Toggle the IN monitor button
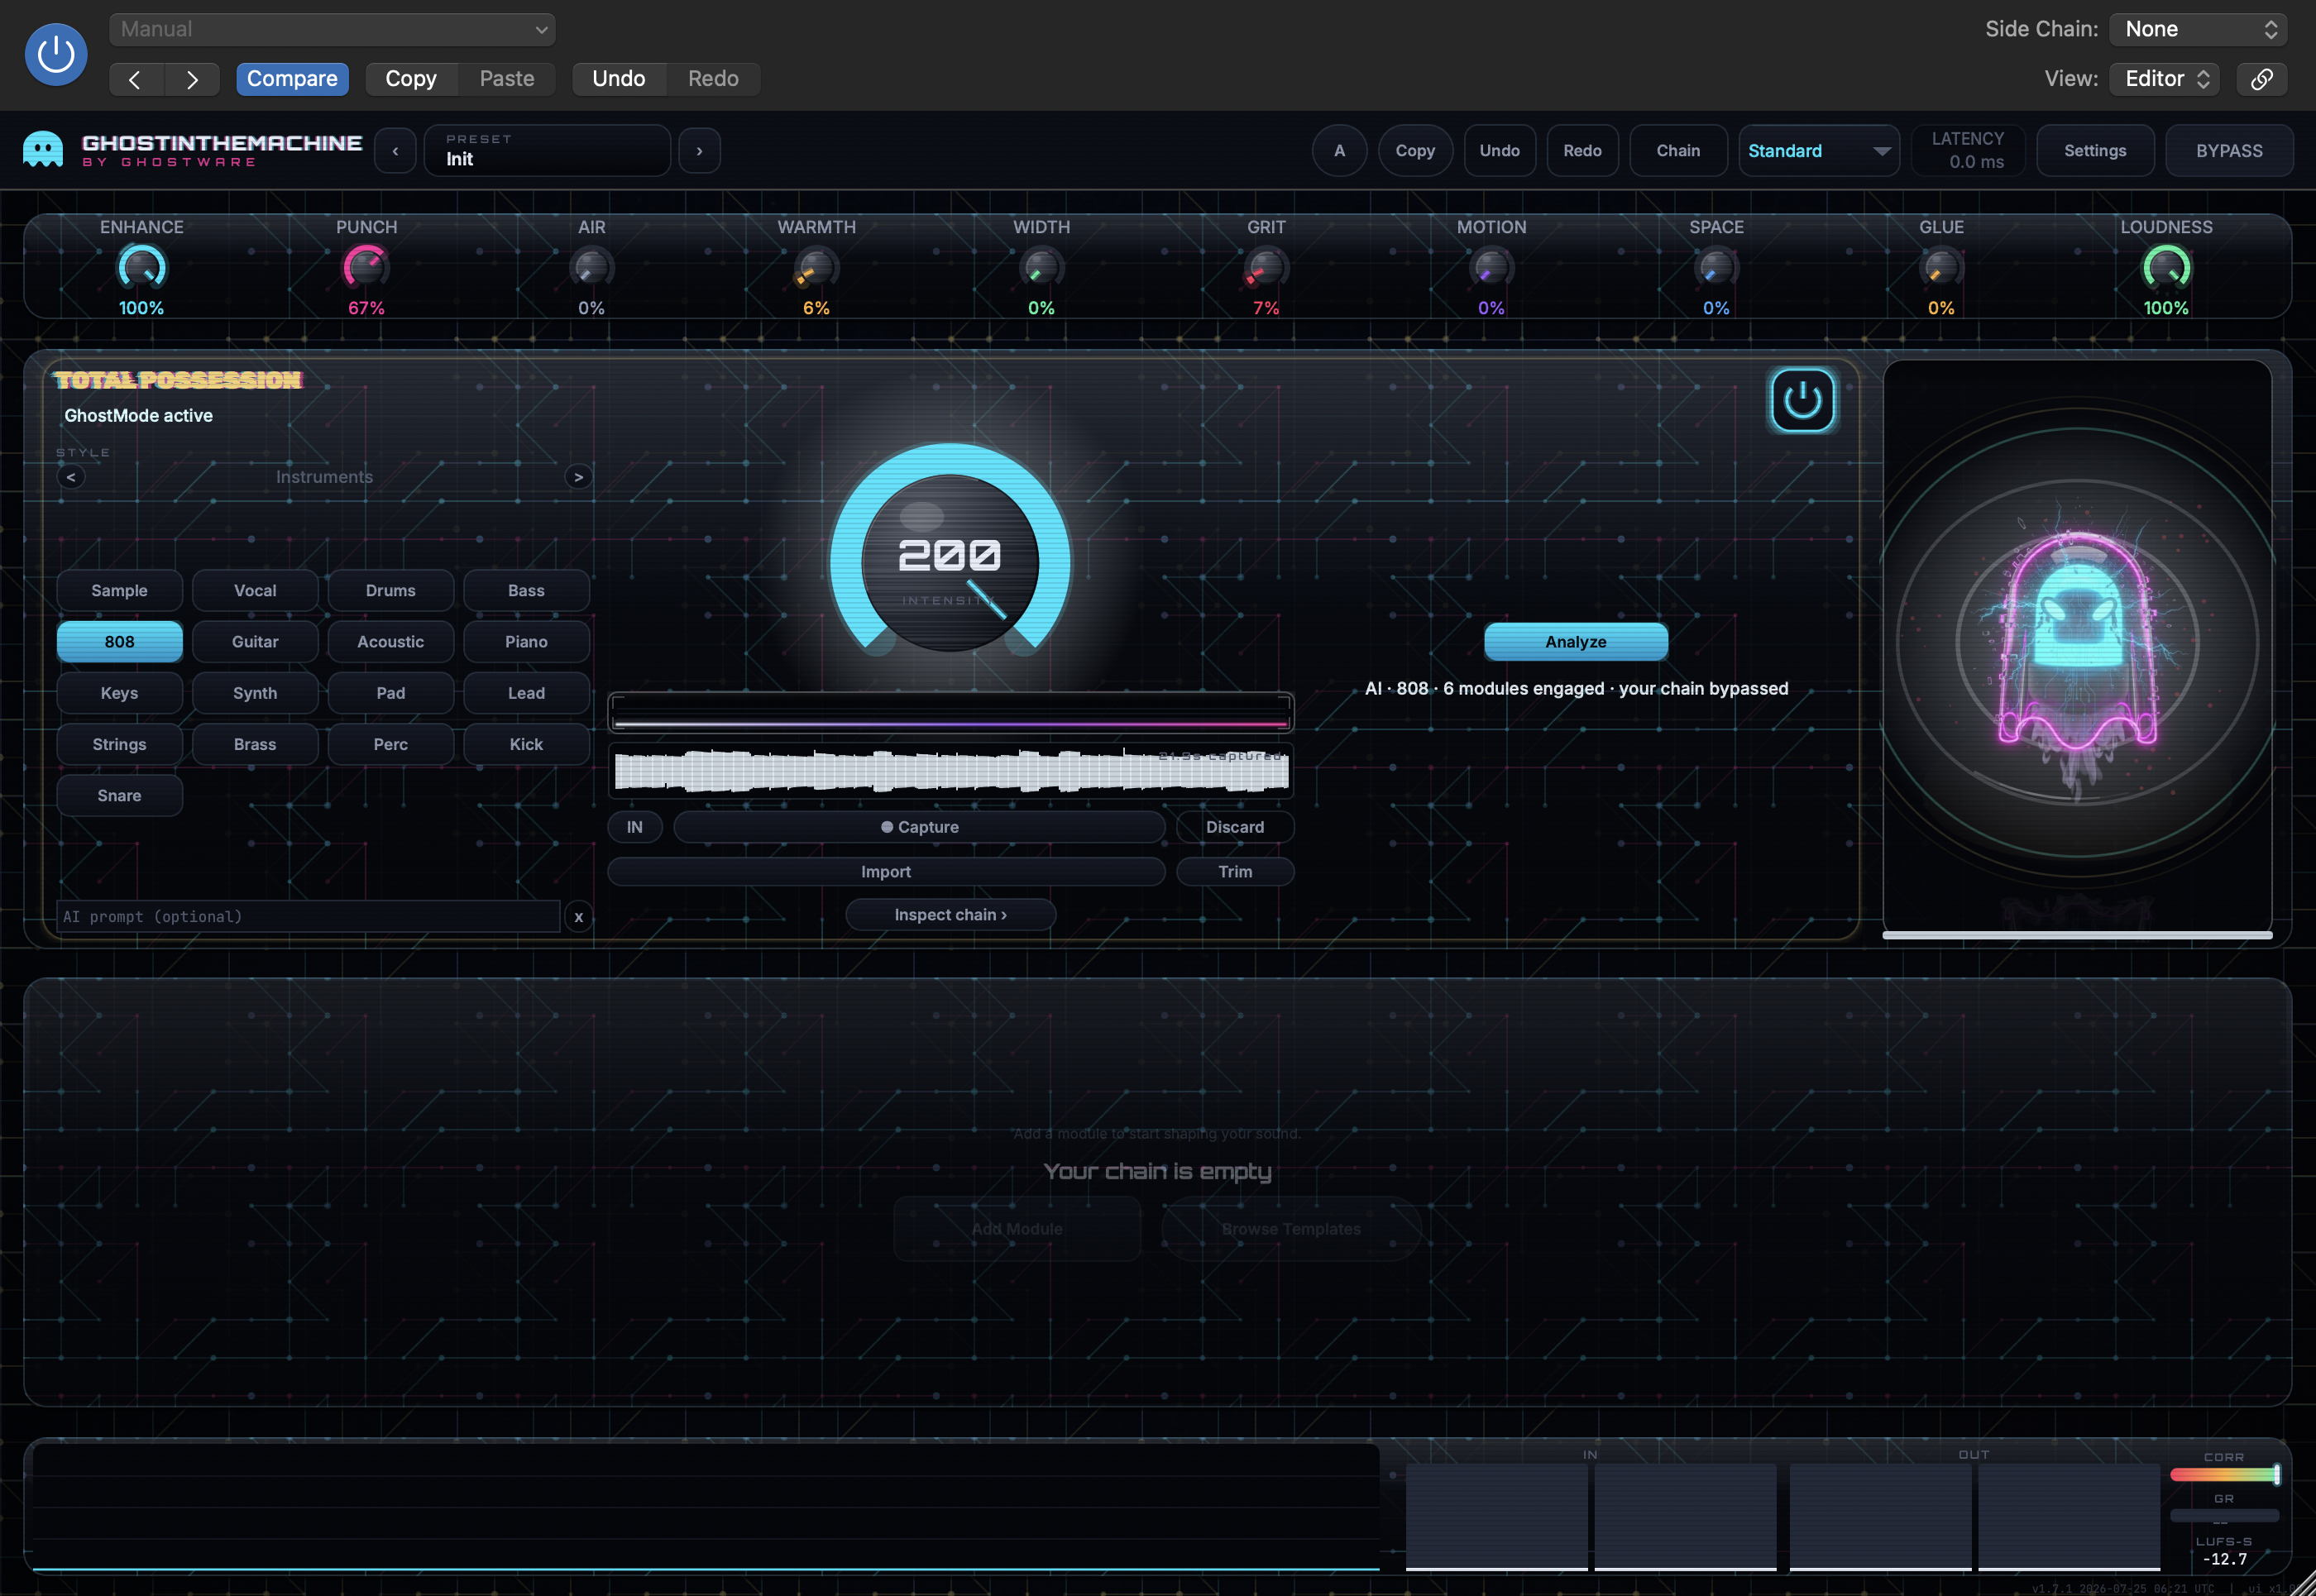Image resolution: width=2316 pixels, height=1596 pixels. point(634,827)
